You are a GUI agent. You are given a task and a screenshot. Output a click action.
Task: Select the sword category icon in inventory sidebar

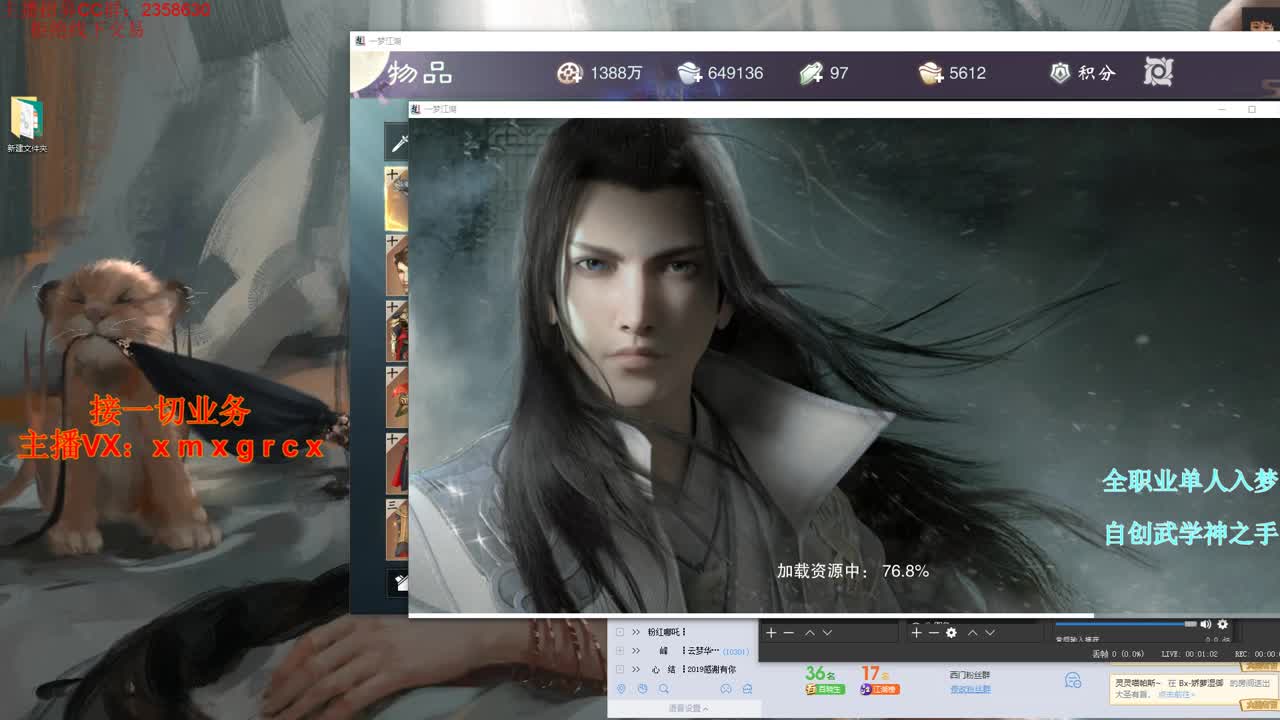pos(398,144)
